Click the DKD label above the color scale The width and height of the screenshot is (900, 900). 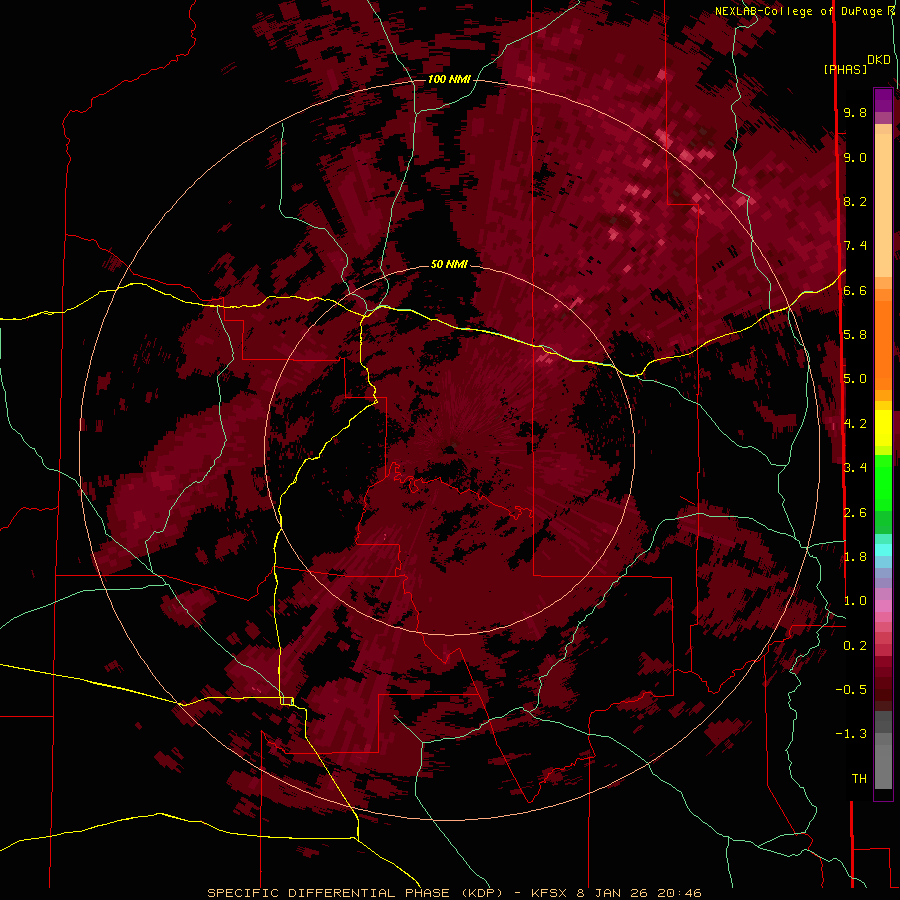point(879,60)
